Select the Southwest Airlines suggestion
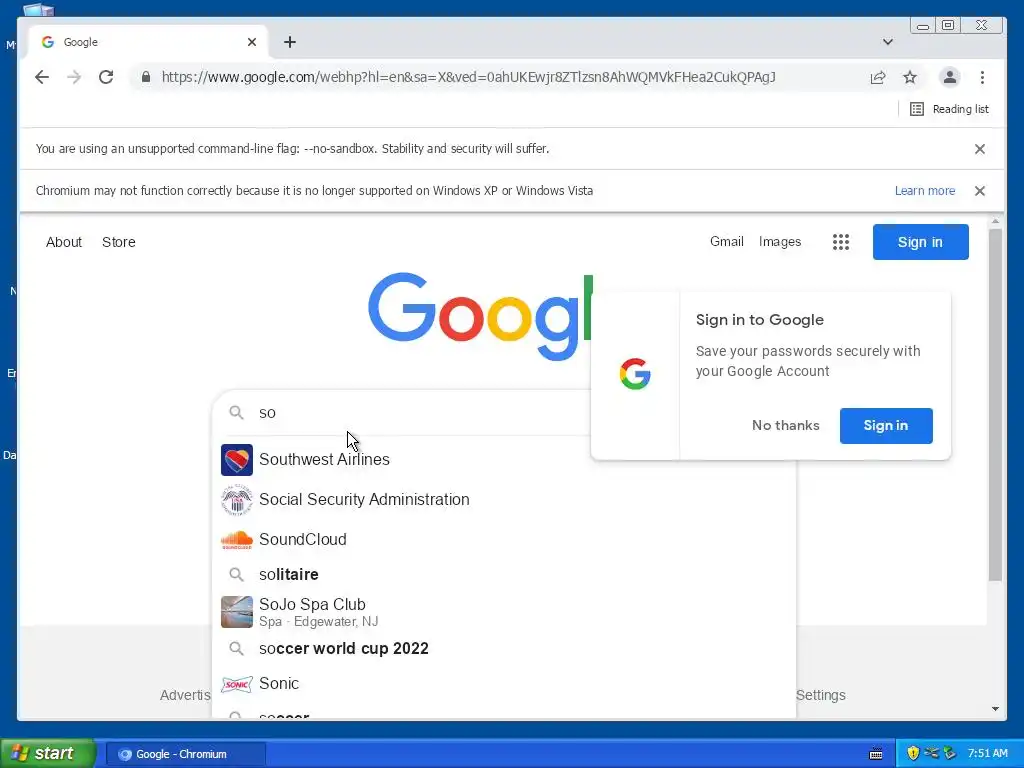The width and height of the screenshot is (1024, 768). pos(504,460)
